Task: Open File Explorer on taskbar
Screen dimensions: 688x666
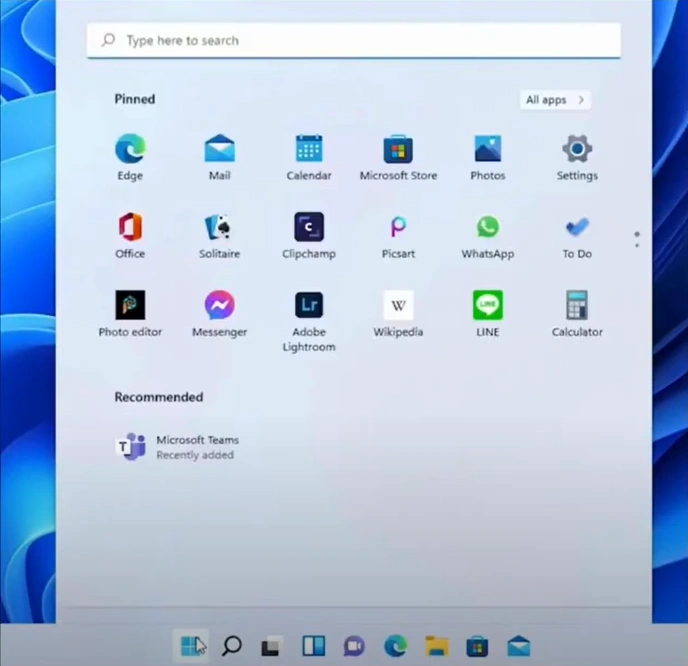Action: point(437,646)
